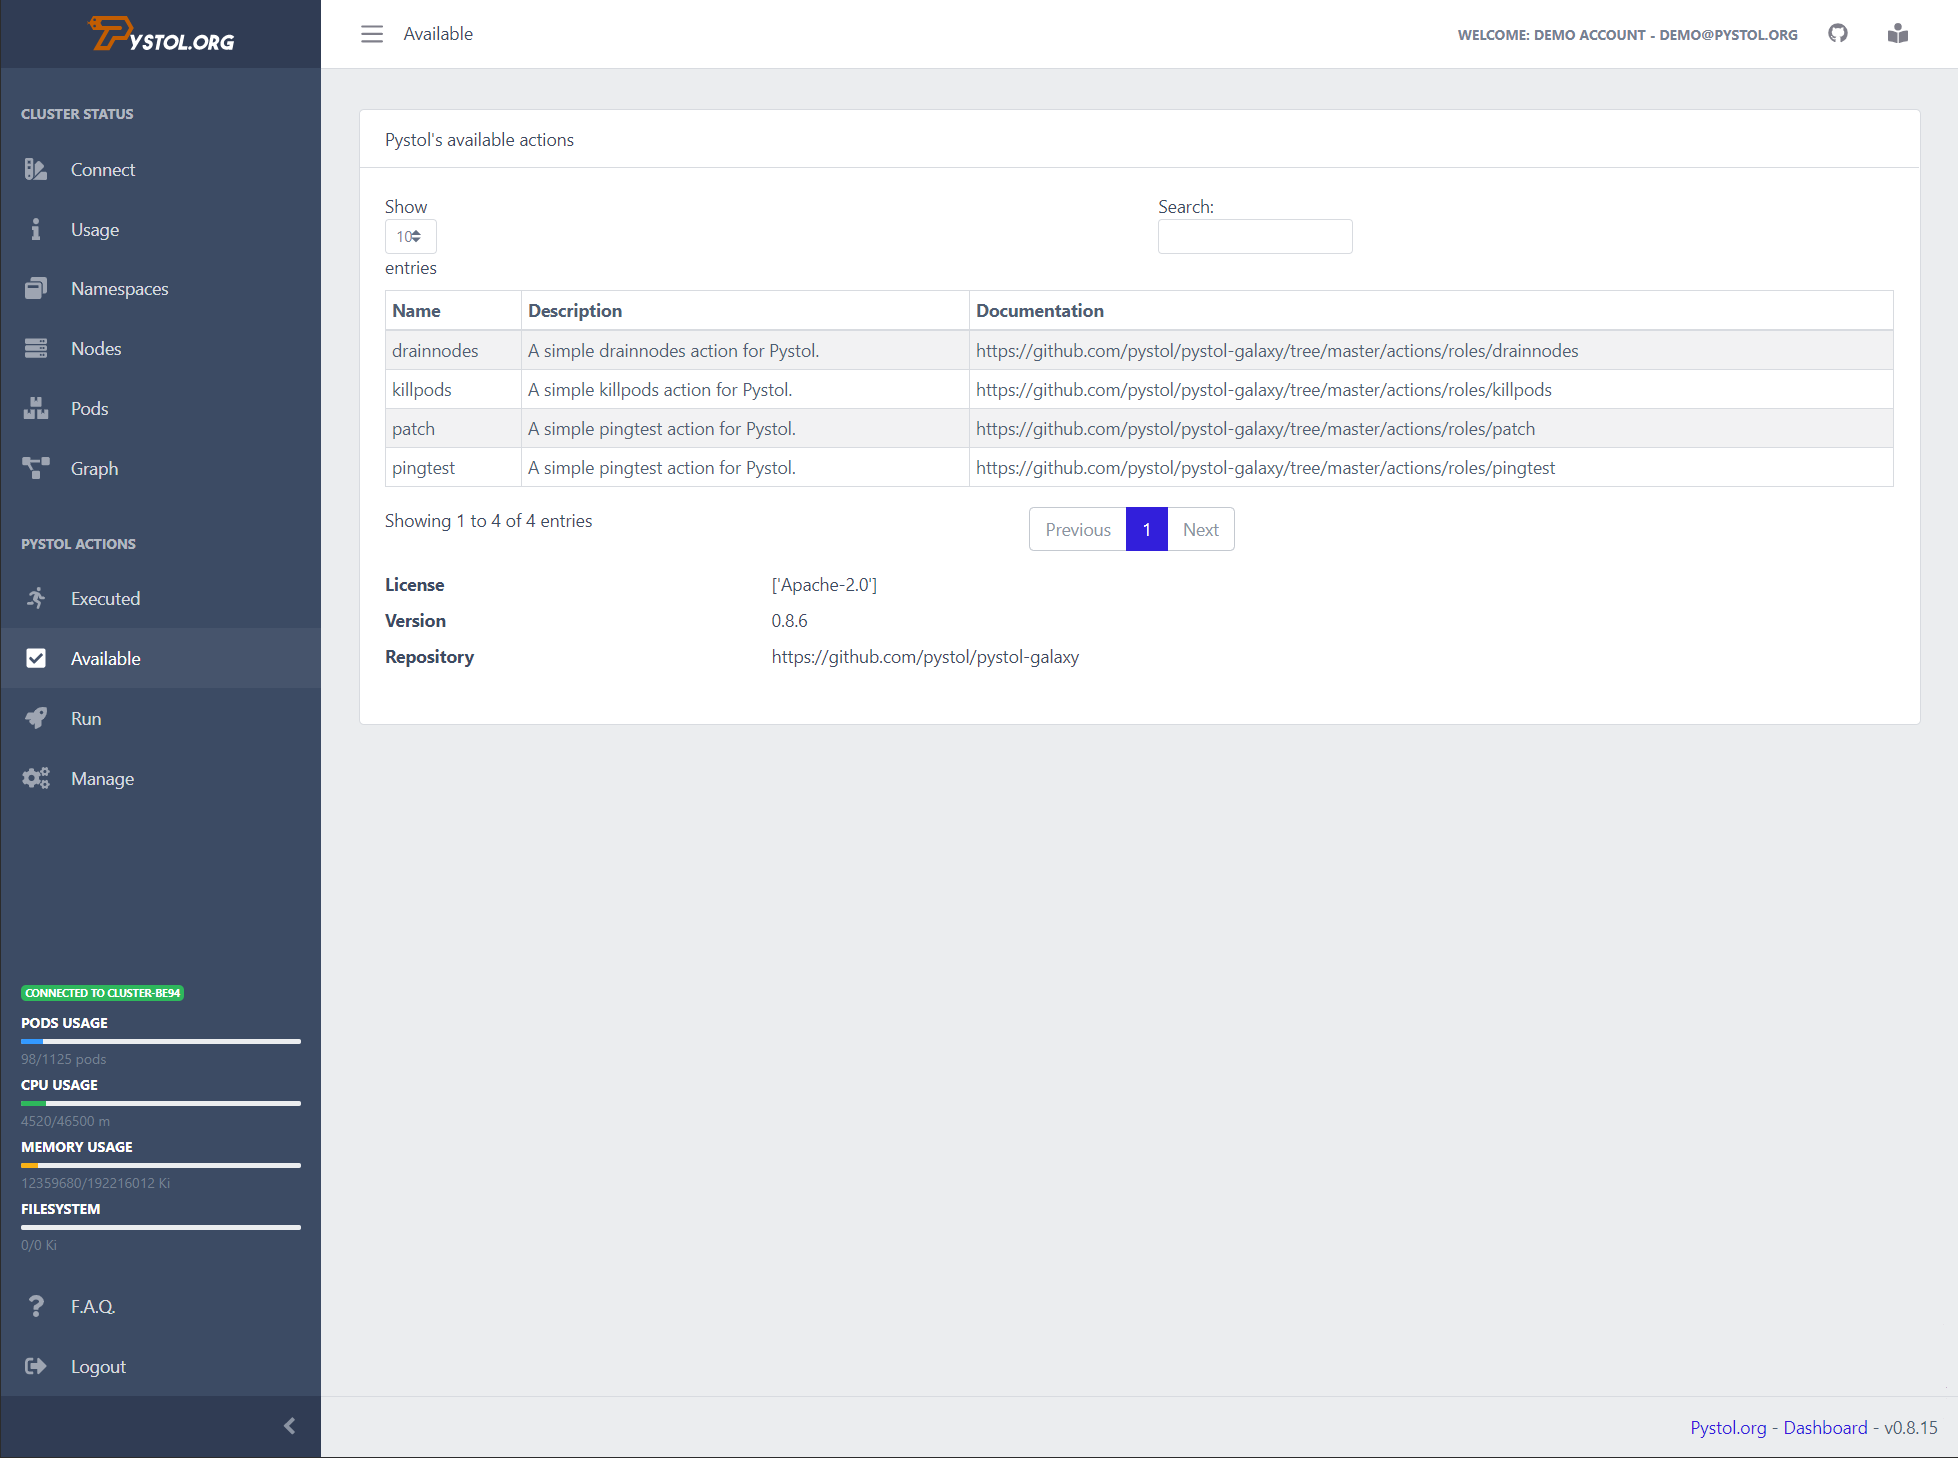The width and height of the screenshot is (1958, 1458).
Task: Open the Graph diagram icon
Action: pos(36,468)
